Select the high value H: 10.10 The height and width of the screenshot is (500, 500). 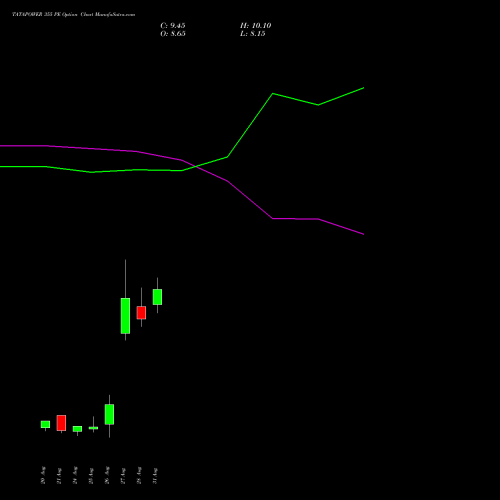click(255, 26)
